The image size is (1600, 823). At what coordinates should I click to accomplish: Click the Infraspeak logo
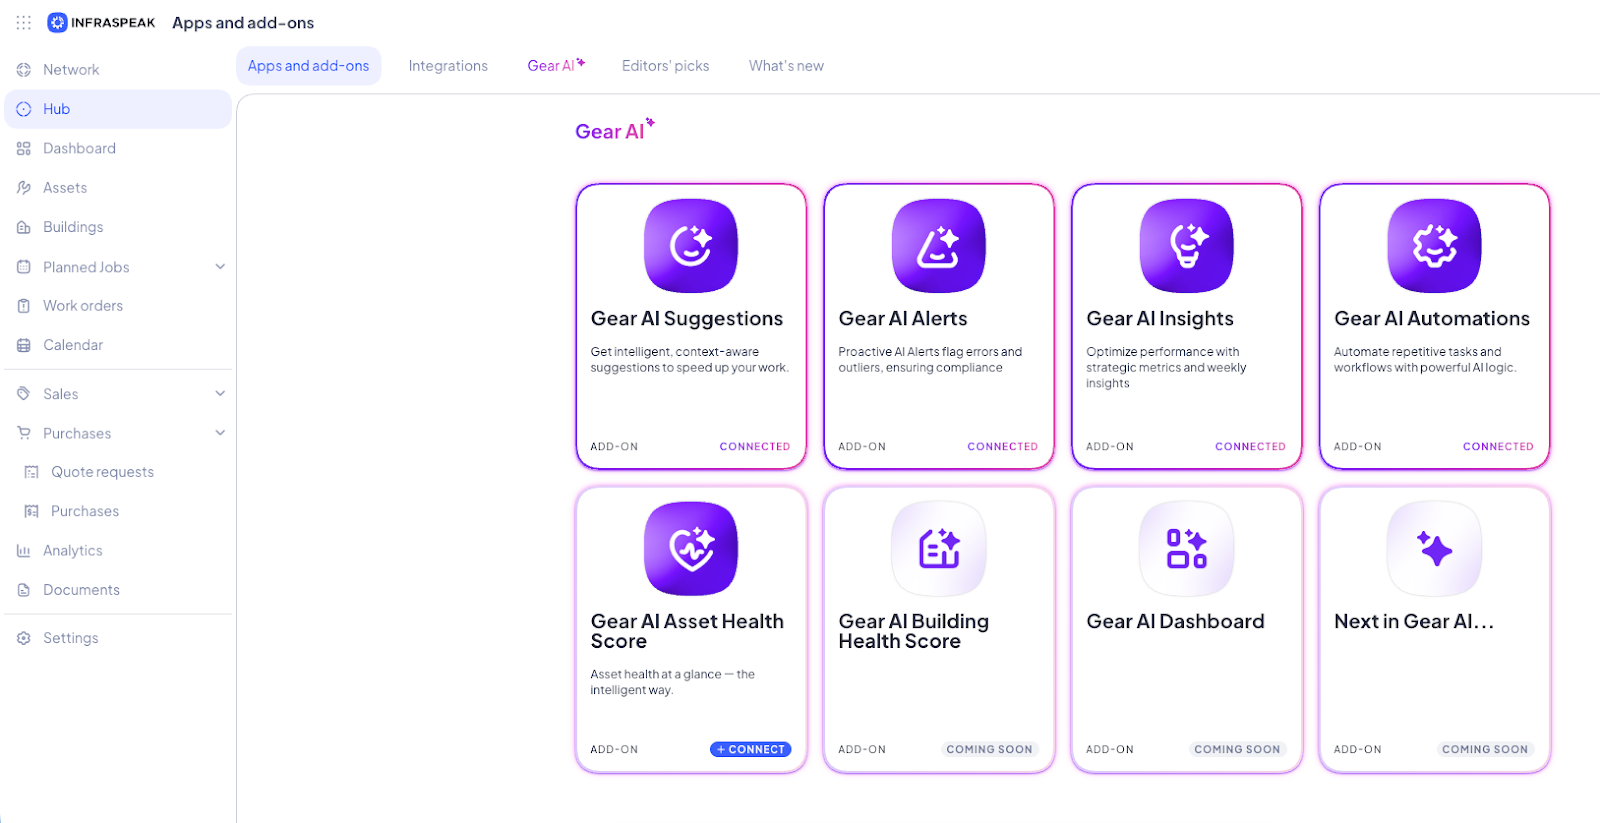[x=102, y=22]
